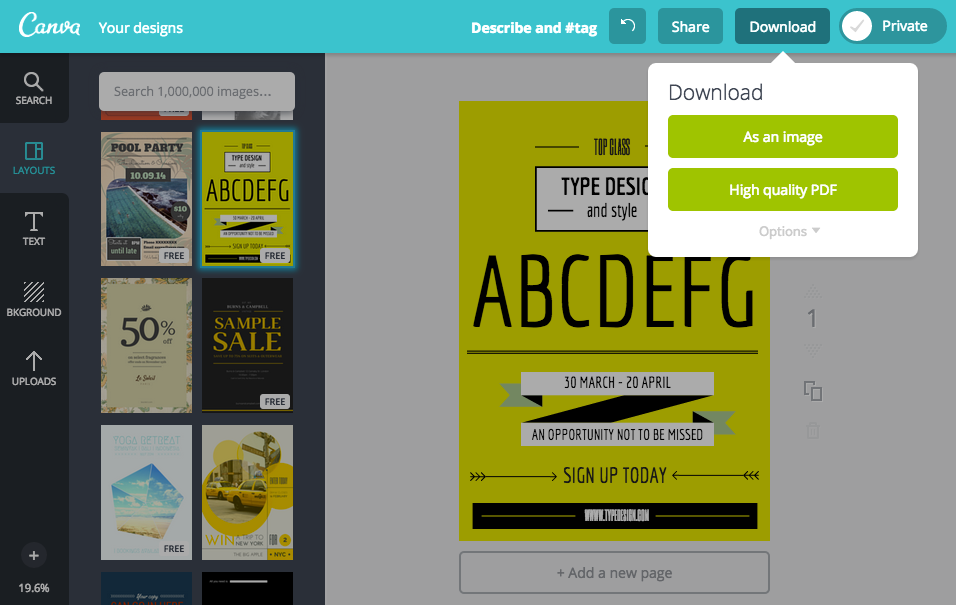
Task: Select the 50% off layout thumbnail
Action: pos(146,346)
